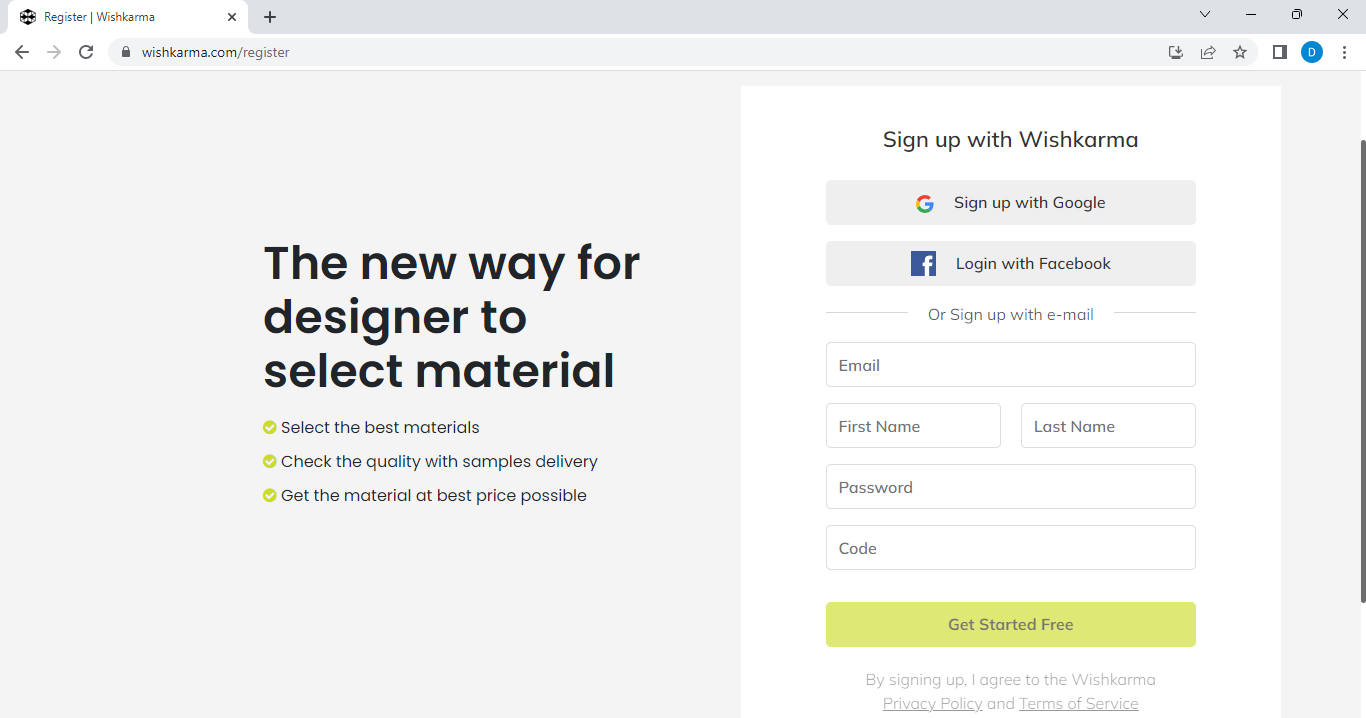Open the Privacy Policy link
1366x718 pixels.
[932, 704]
